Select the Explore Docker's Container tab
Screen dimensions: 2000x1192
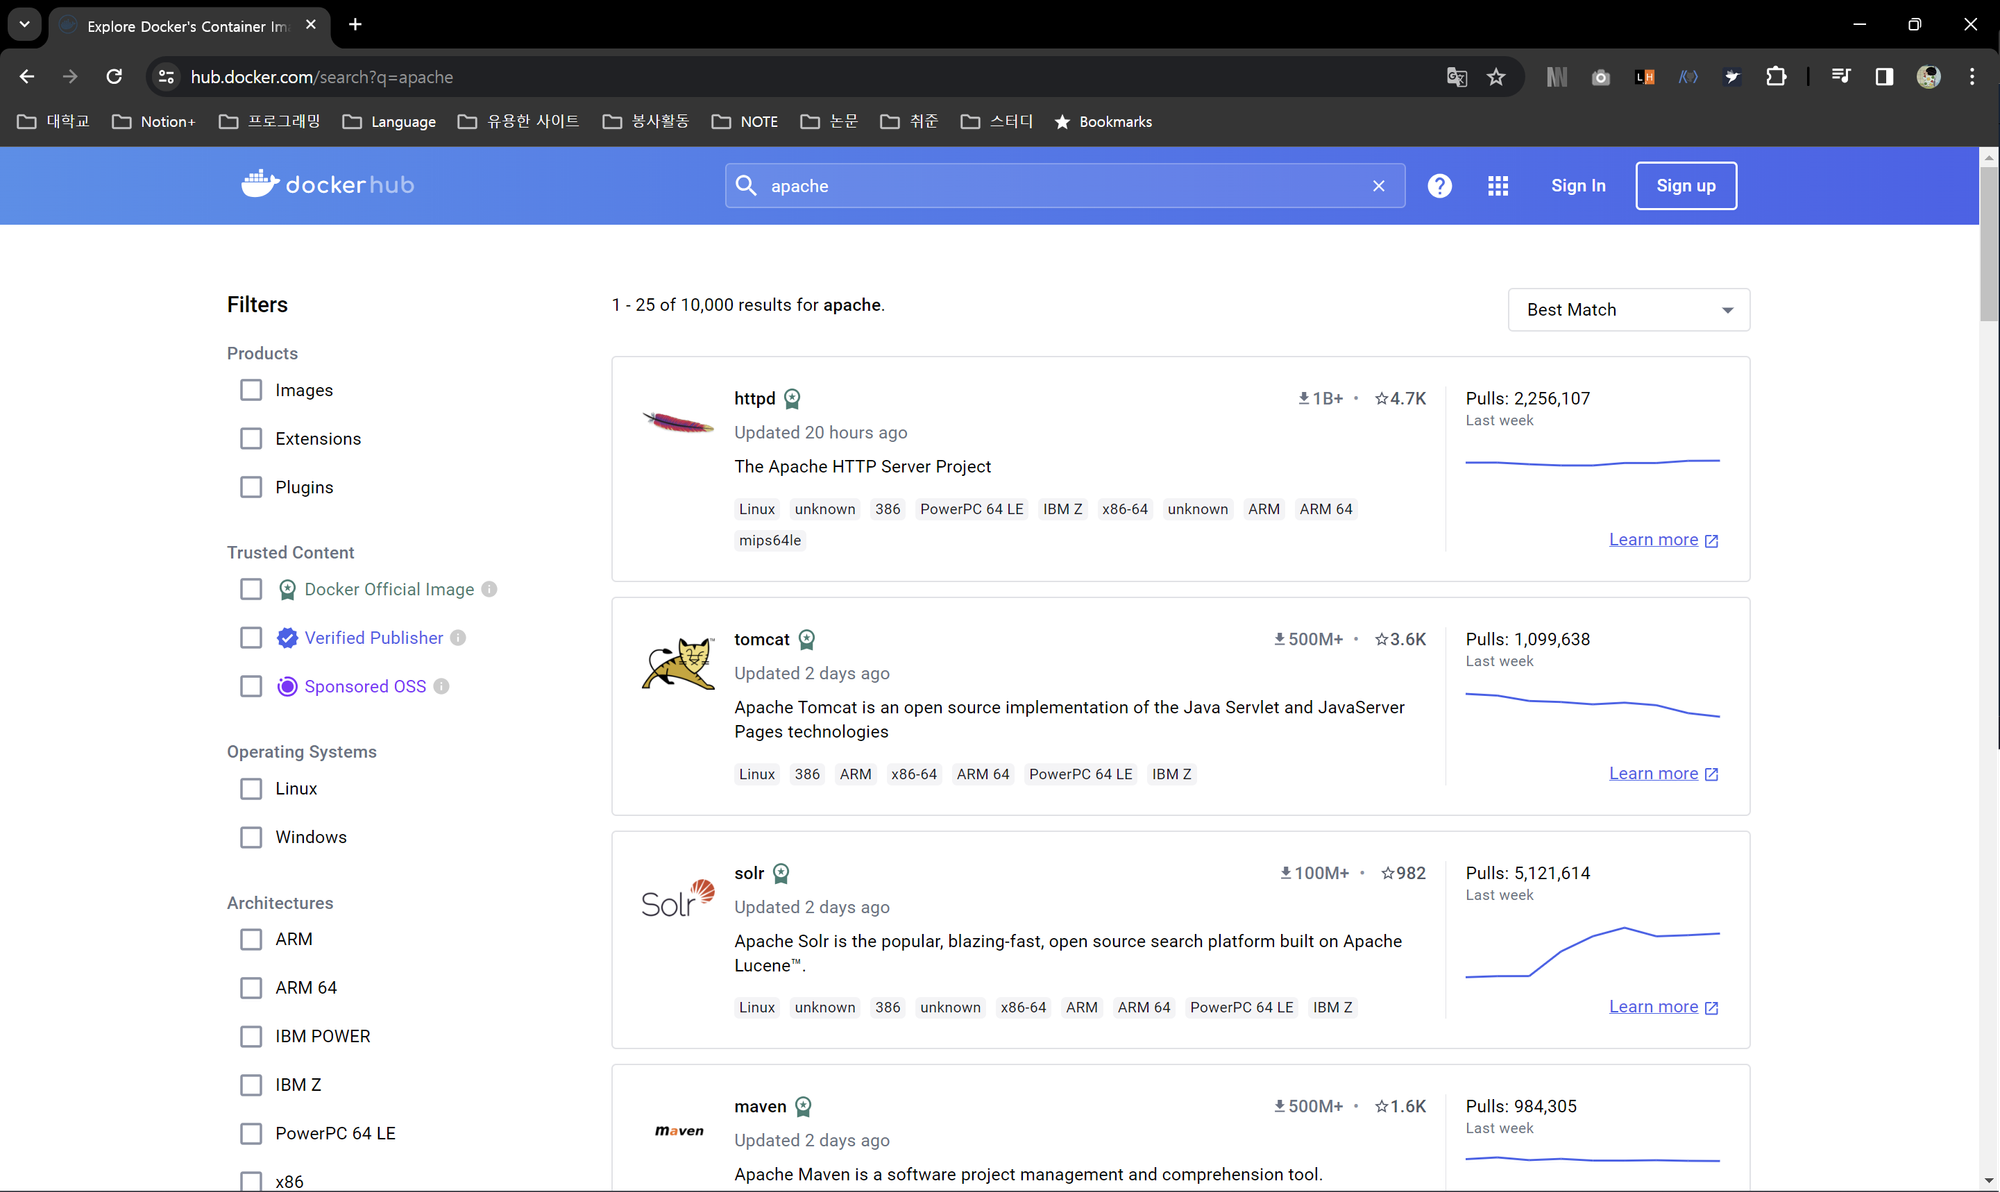click(x=188, y=26)
